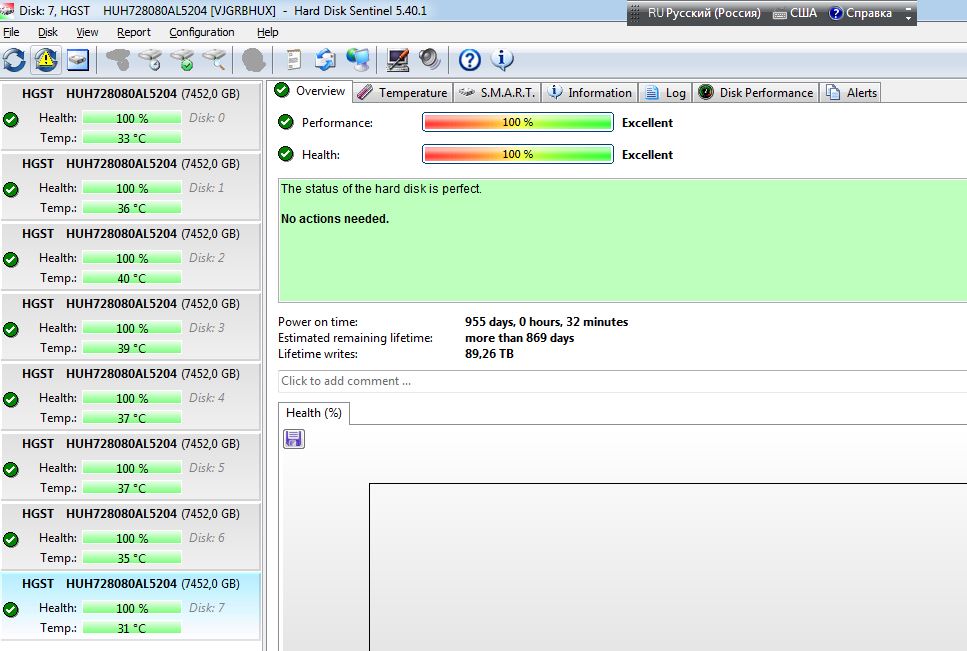Select the HGST disk labelled Disk: 5

(131, 466)
